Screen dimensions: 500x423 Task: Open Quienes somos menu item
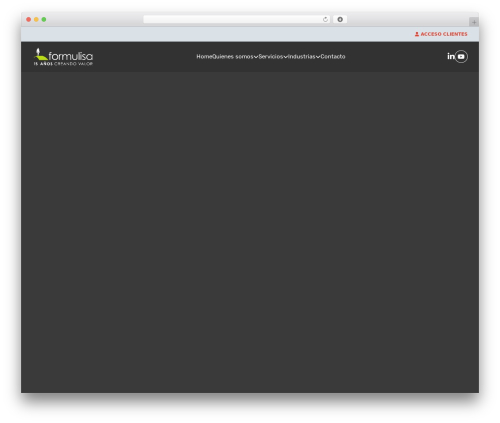[x=233, y=57]
